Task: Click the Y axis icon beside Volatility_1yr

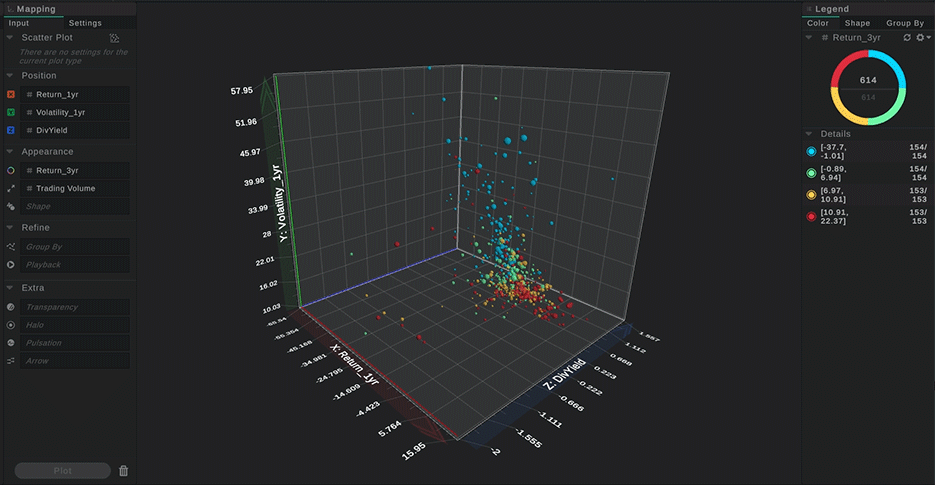Action: 11,112
